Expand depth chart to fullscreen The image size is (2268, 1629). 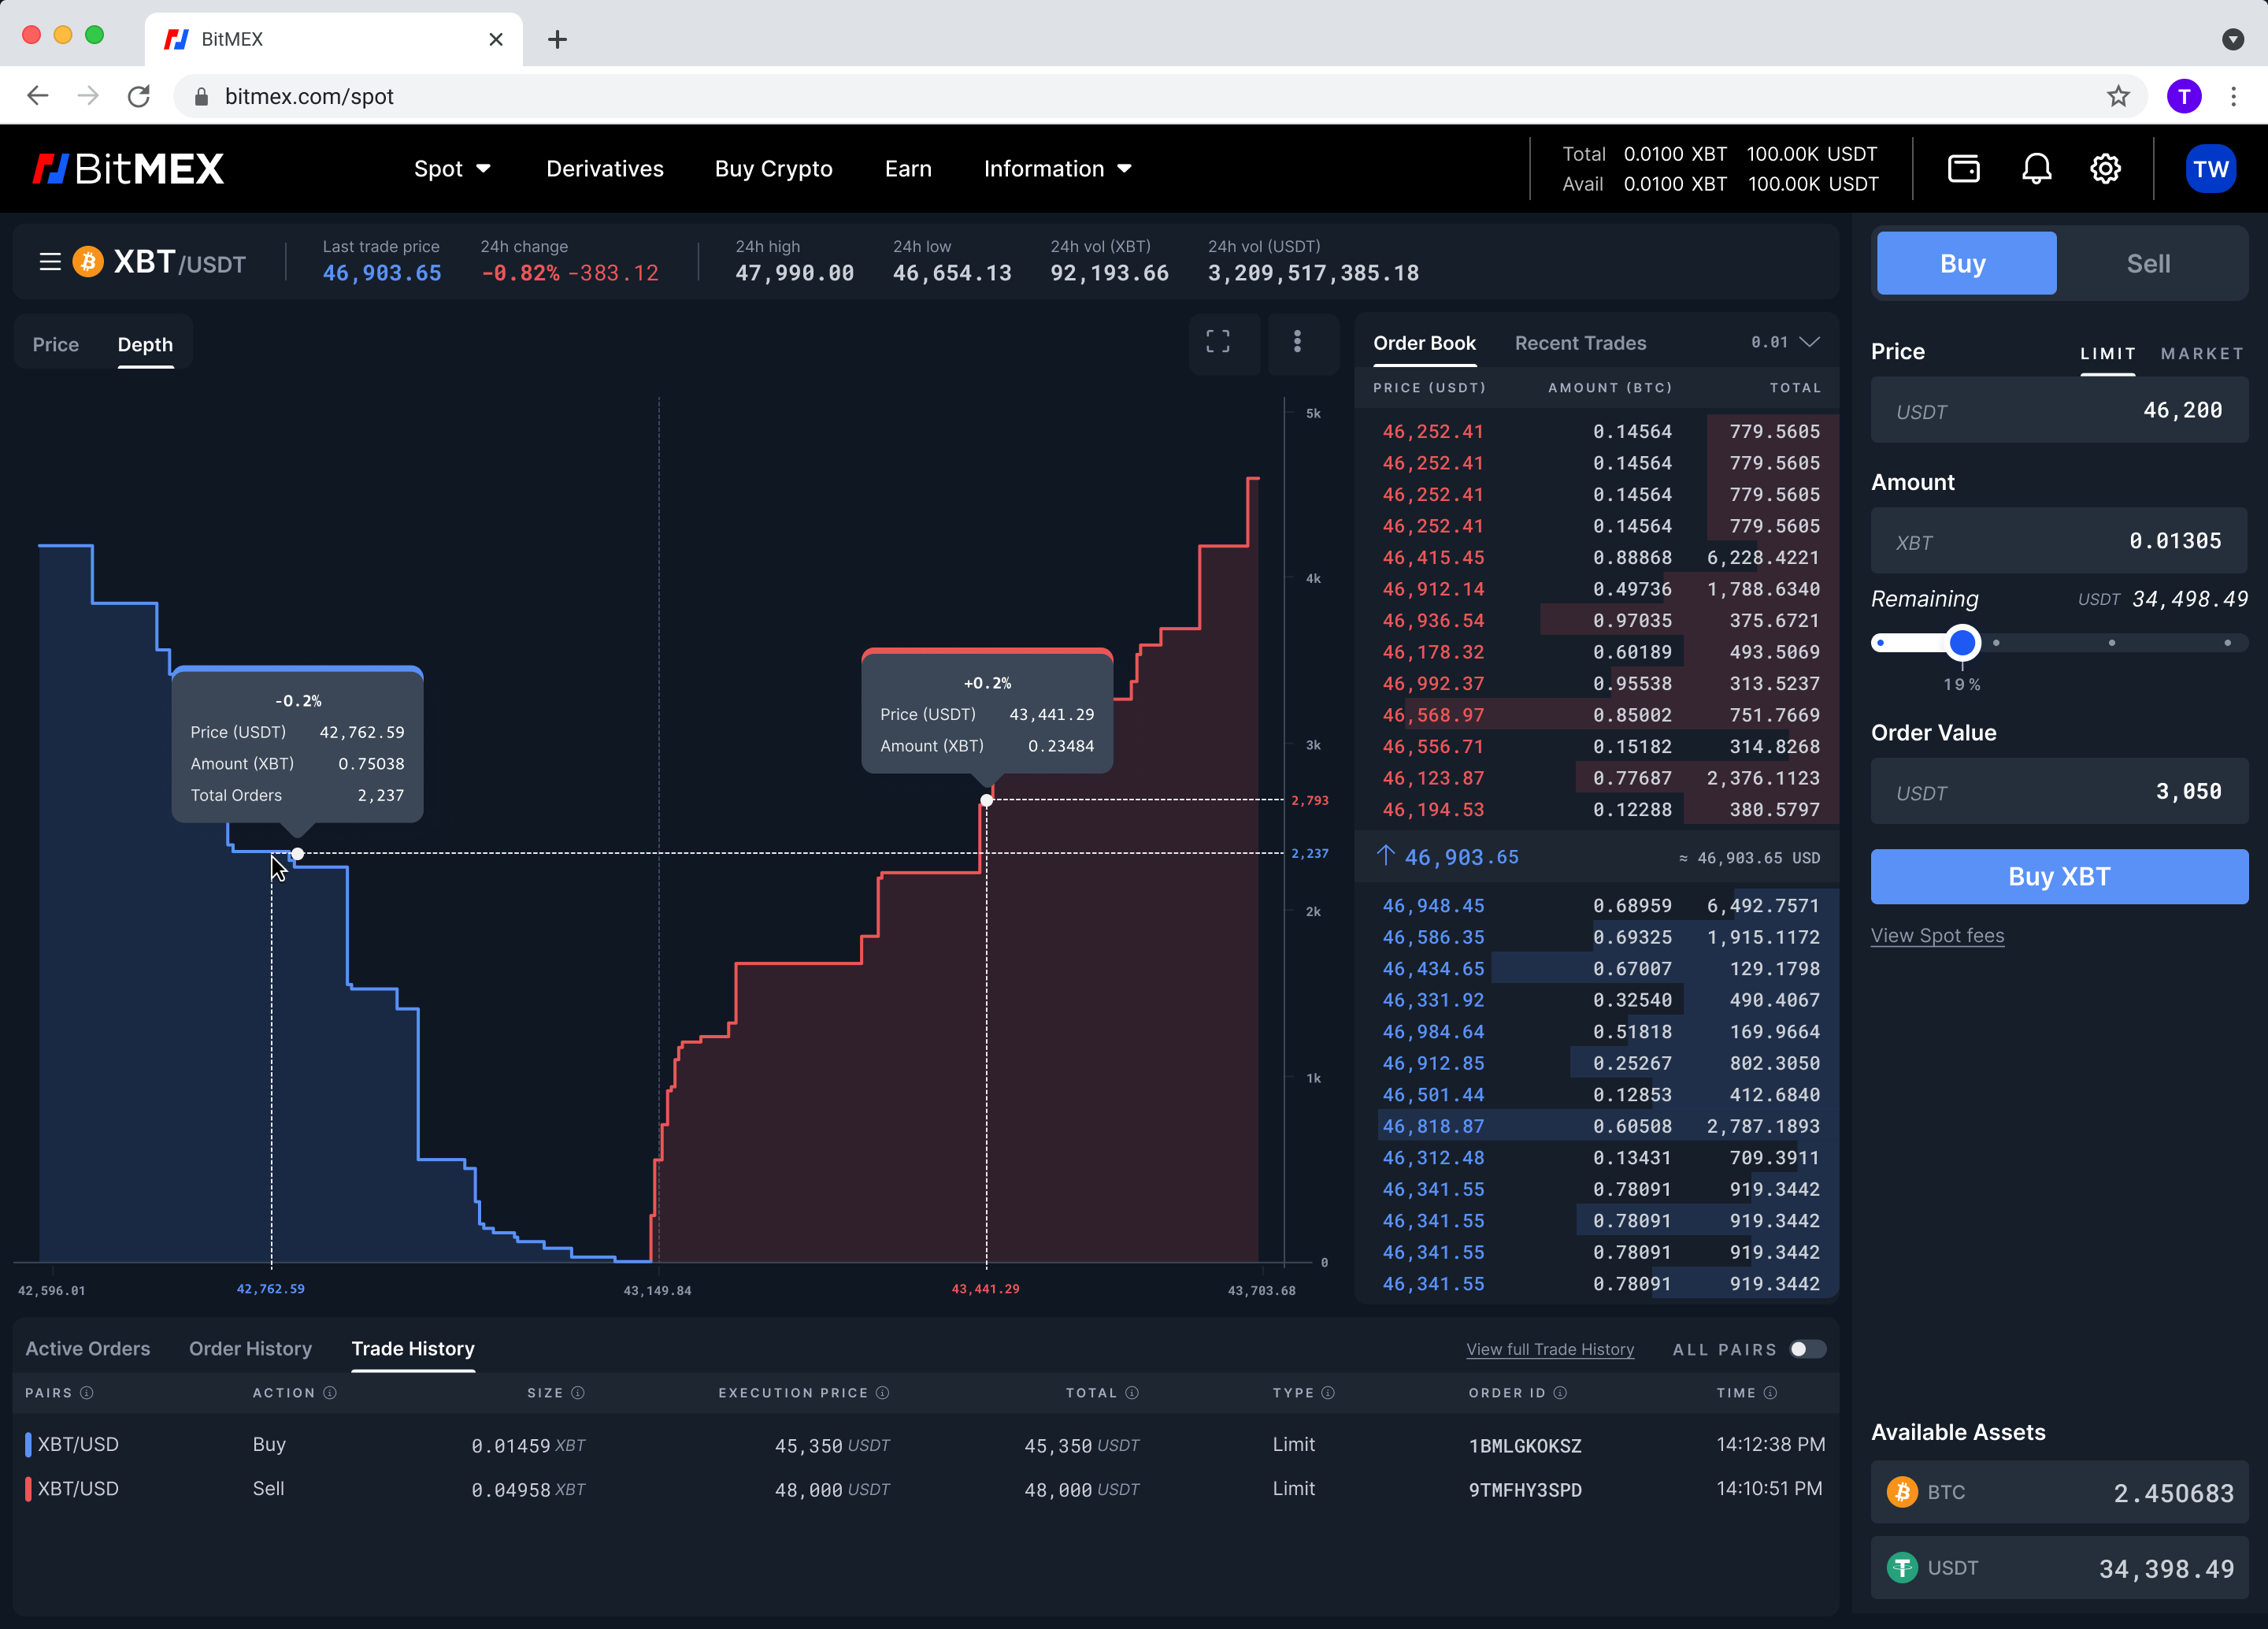coord(1217,342)
